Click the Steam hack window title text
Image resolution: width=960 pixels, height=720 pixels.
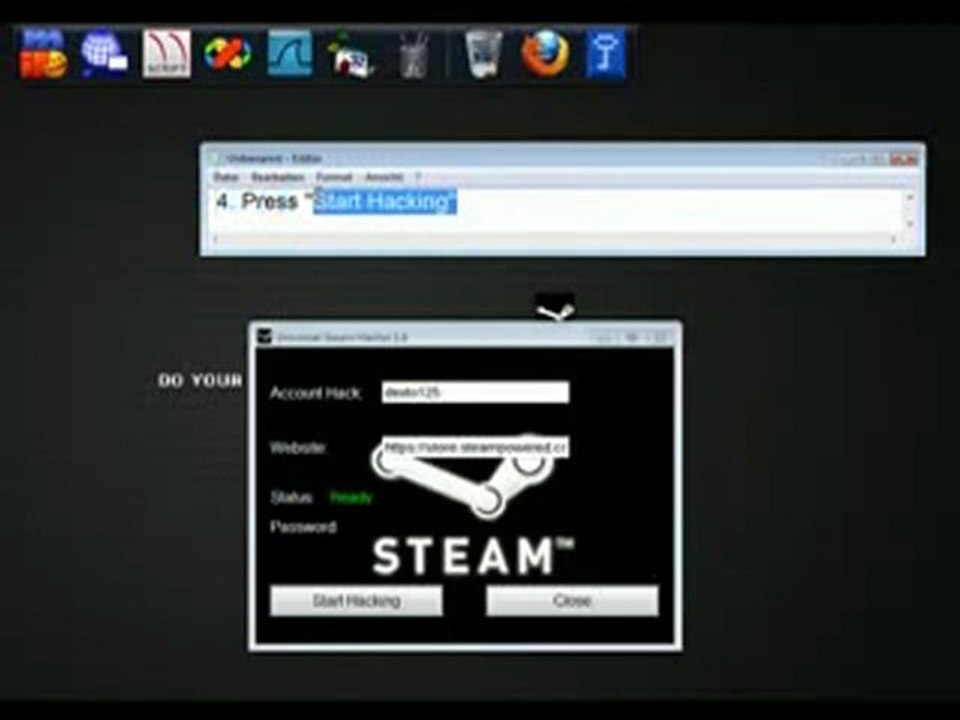(342, 337)
